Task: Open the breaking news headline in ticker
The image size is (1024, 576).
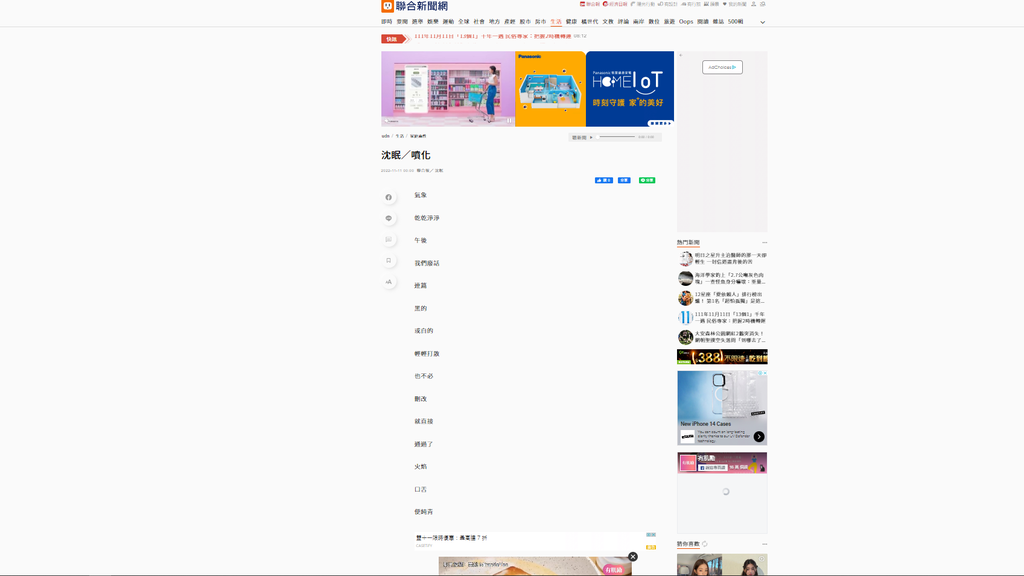Action: click(493, 36)
